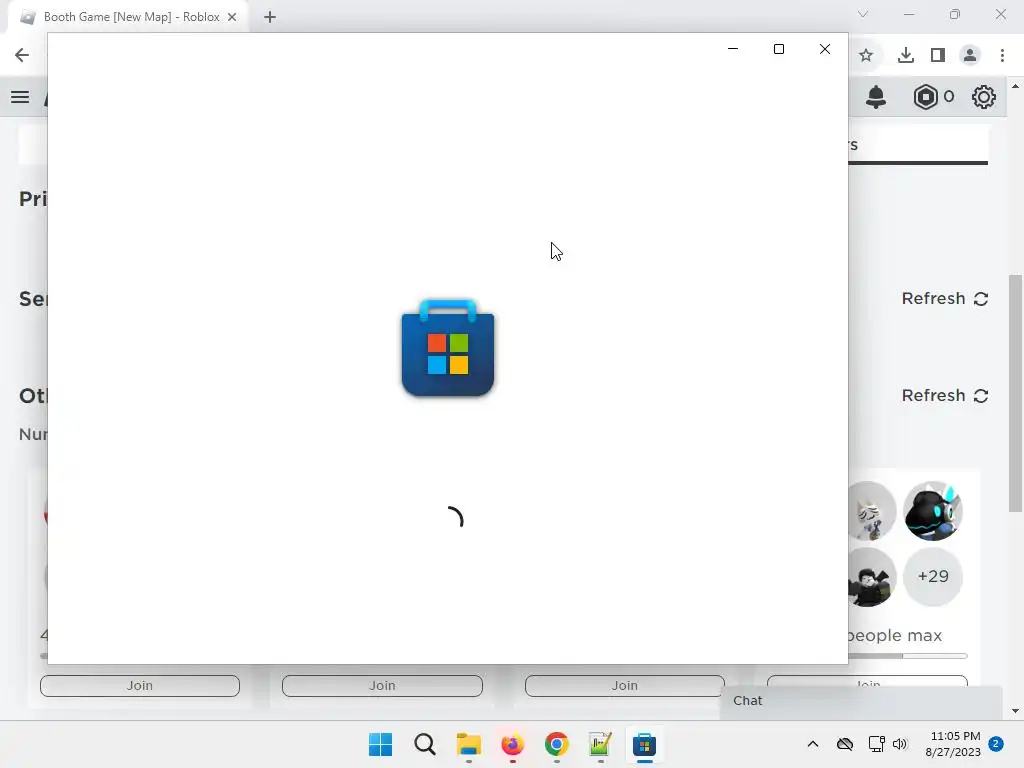Image resolution: width=1024 pixels, height=768 pixels.
Task: Click the +29 more players bubble
Action: coord(933,577)
